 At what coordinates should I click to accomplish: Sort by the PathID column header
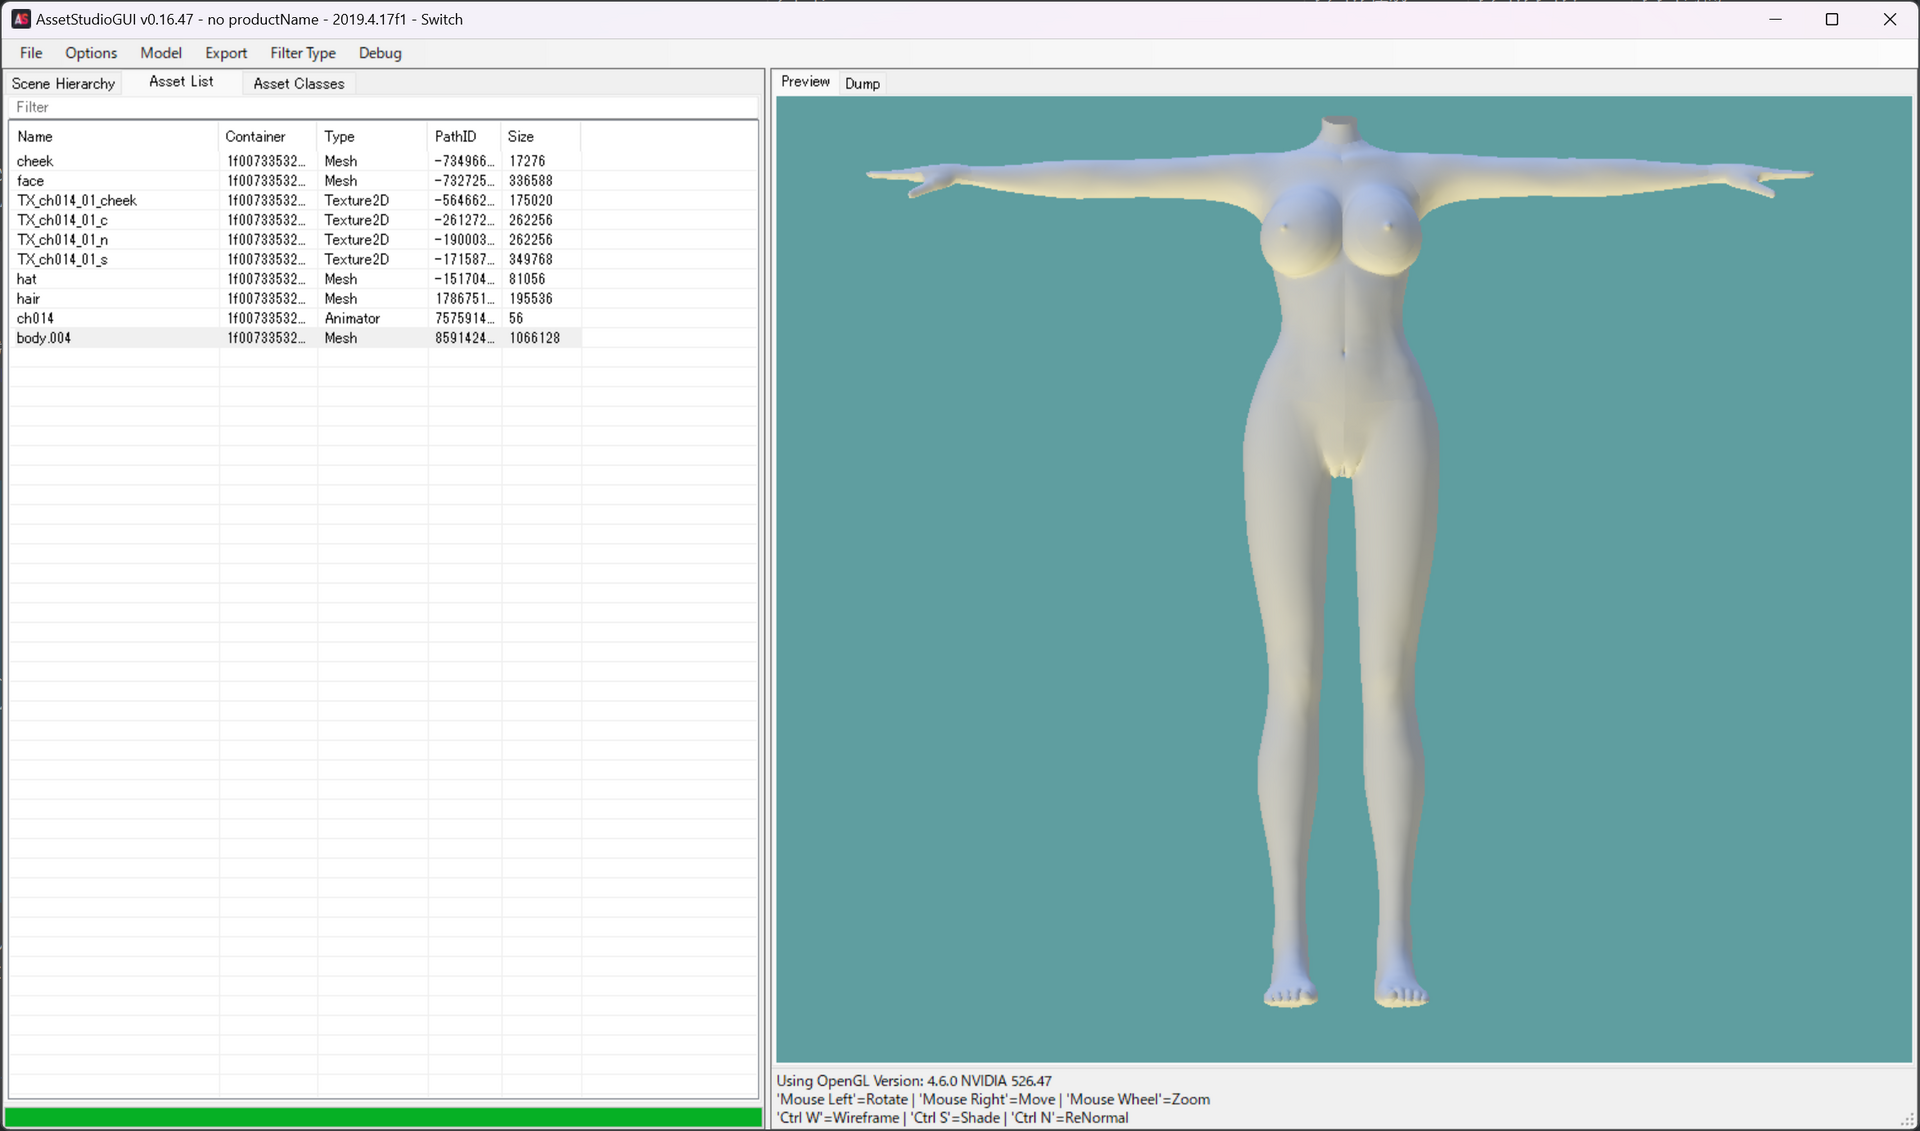(464, 137)
